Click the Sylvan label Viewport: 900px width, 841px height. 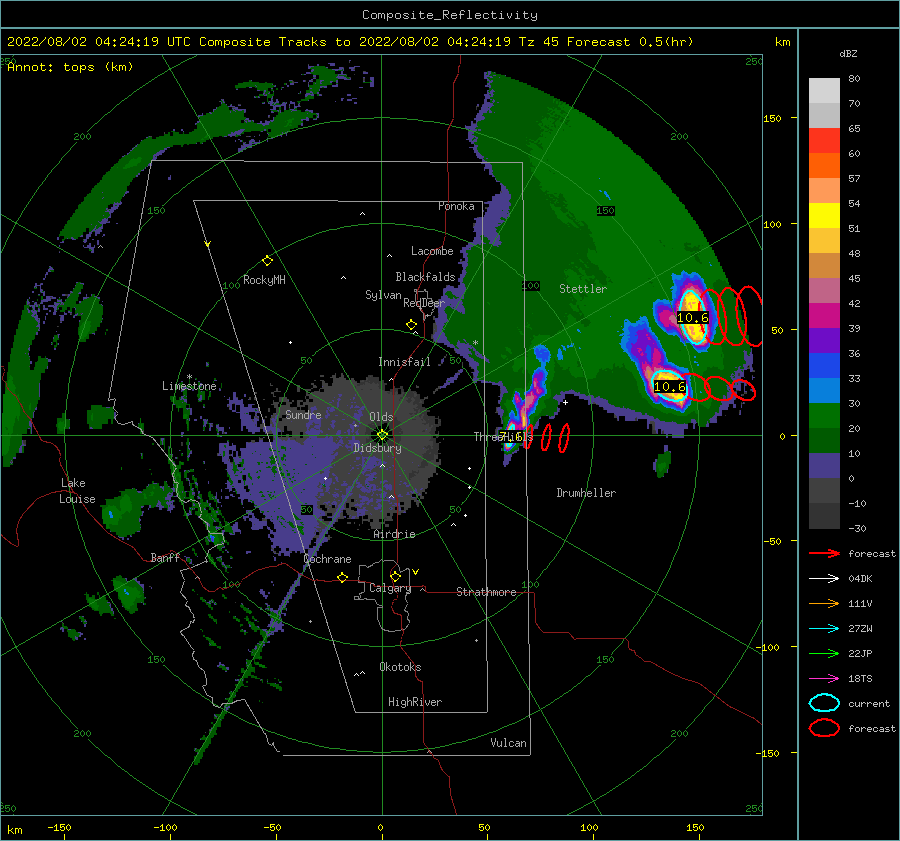pos(383,295)
